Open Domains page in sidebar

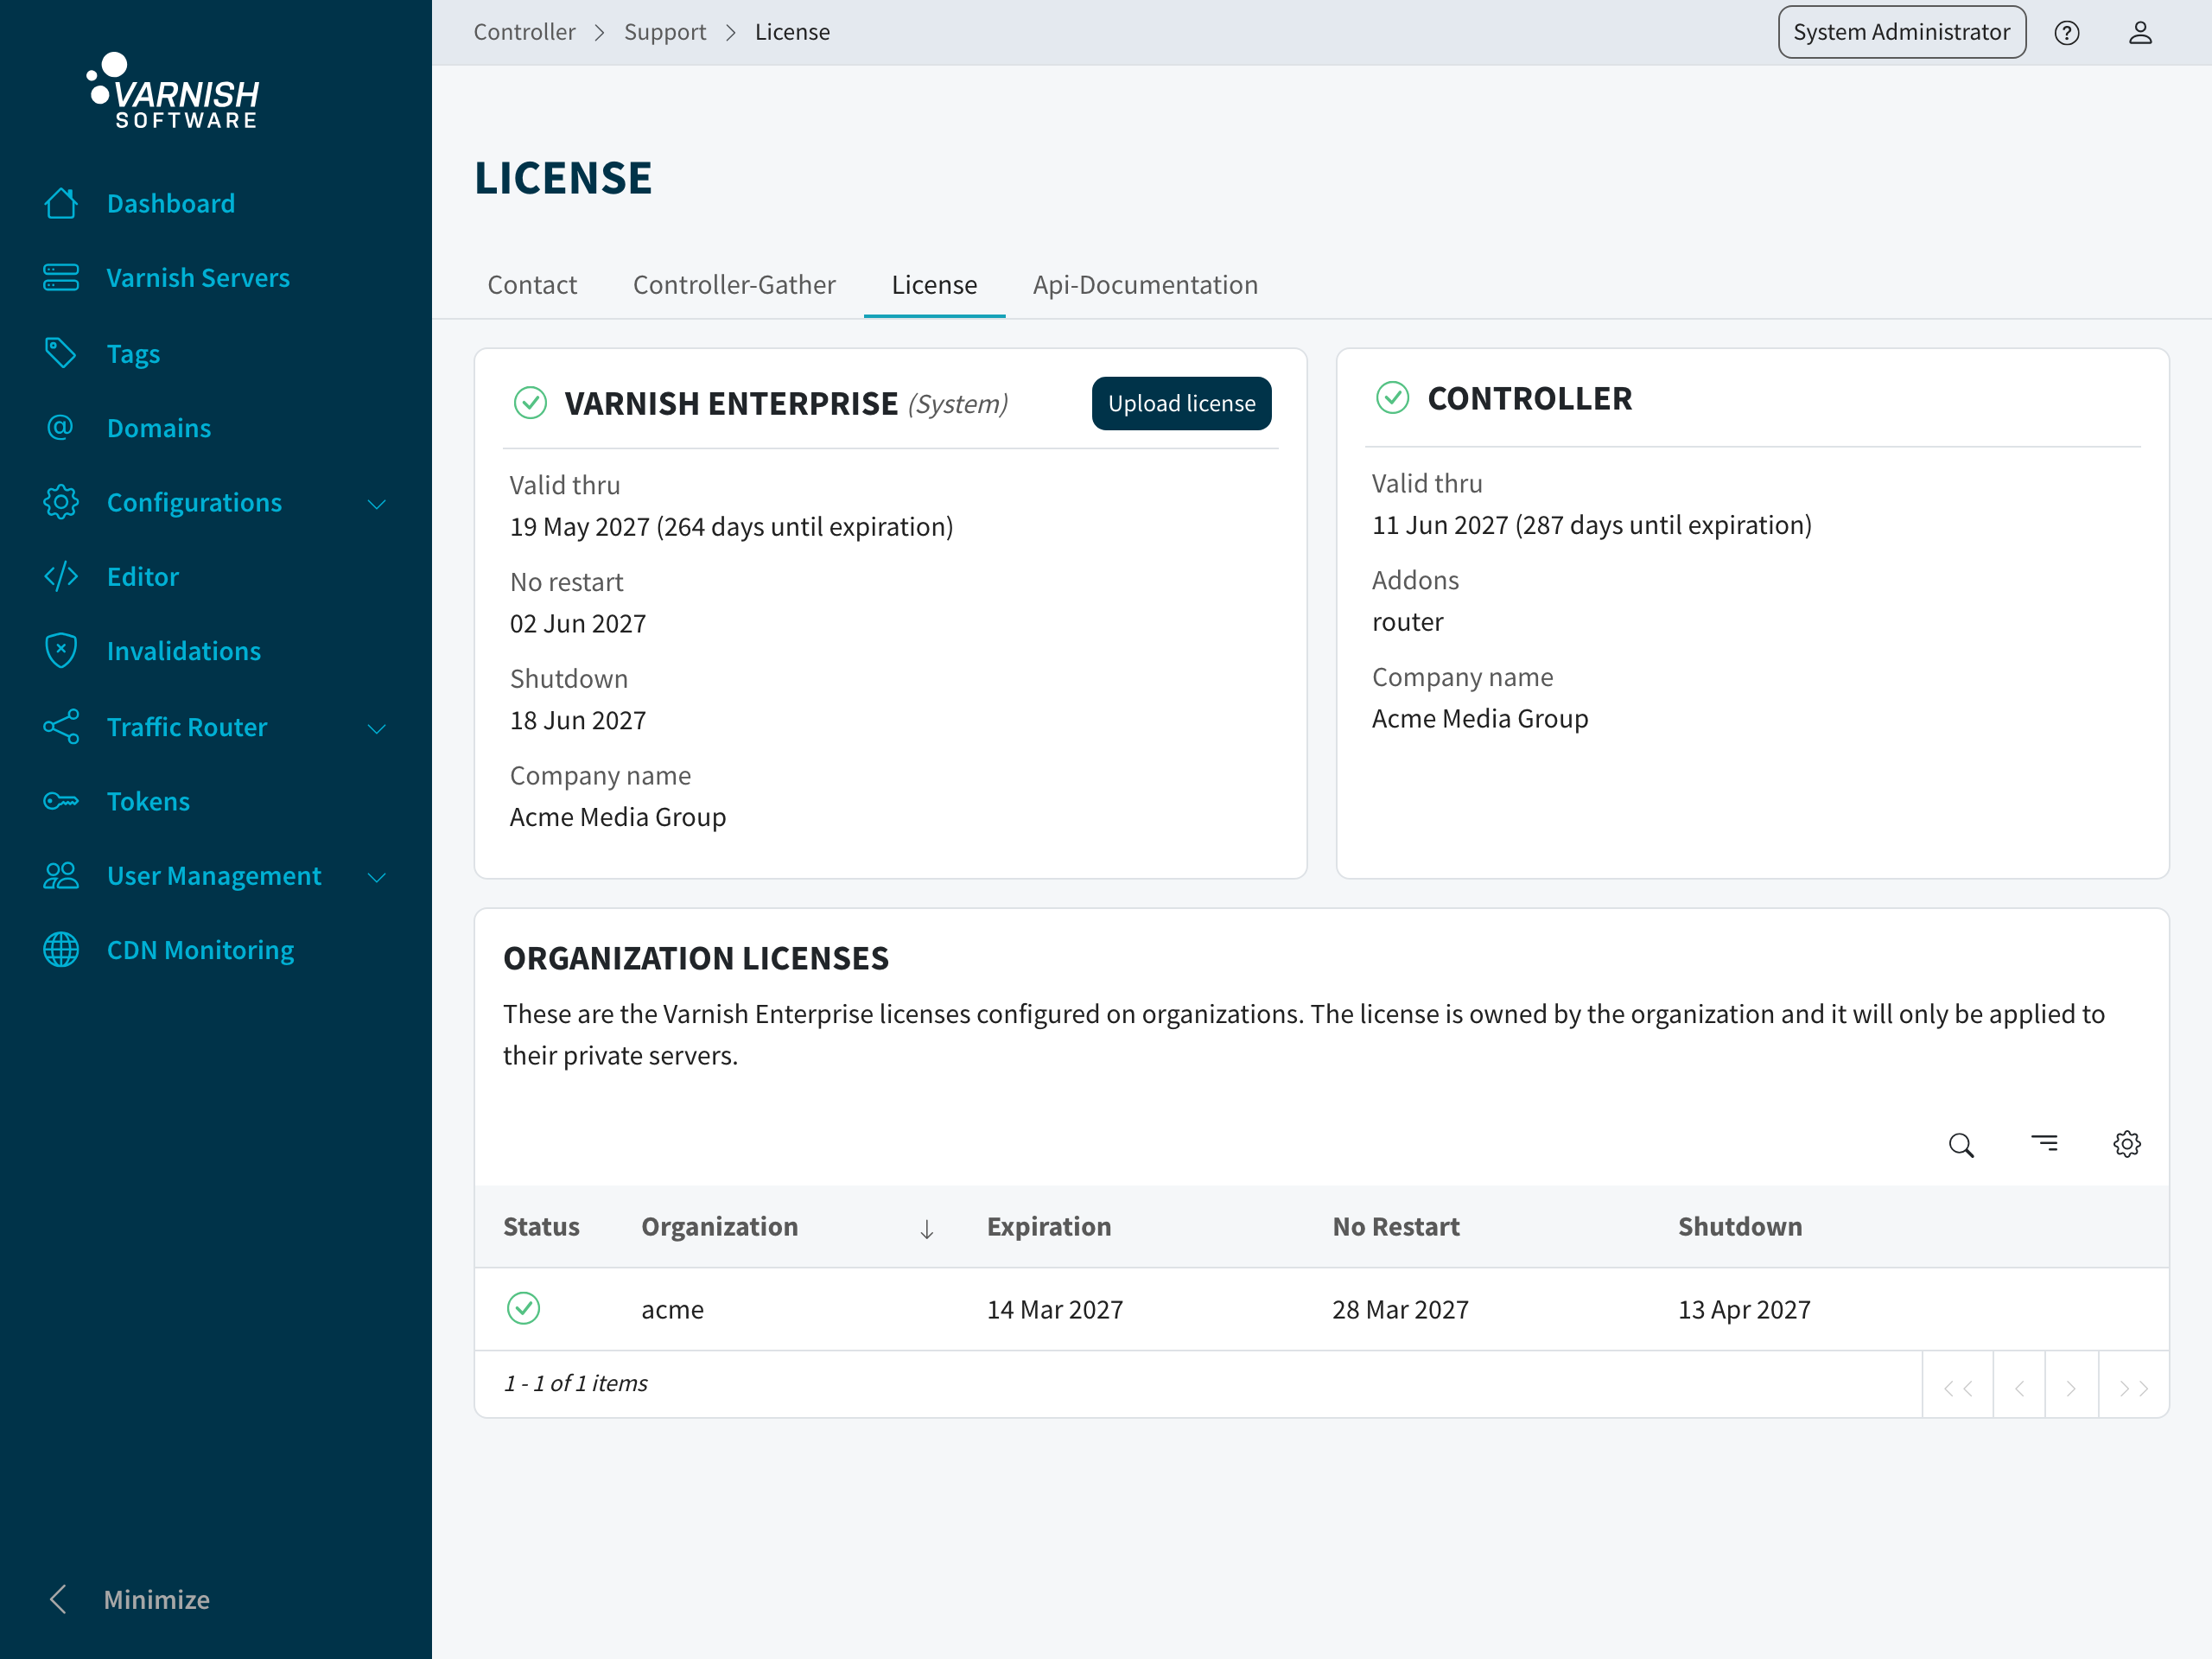pyautogui.click(x=159, y=427)
